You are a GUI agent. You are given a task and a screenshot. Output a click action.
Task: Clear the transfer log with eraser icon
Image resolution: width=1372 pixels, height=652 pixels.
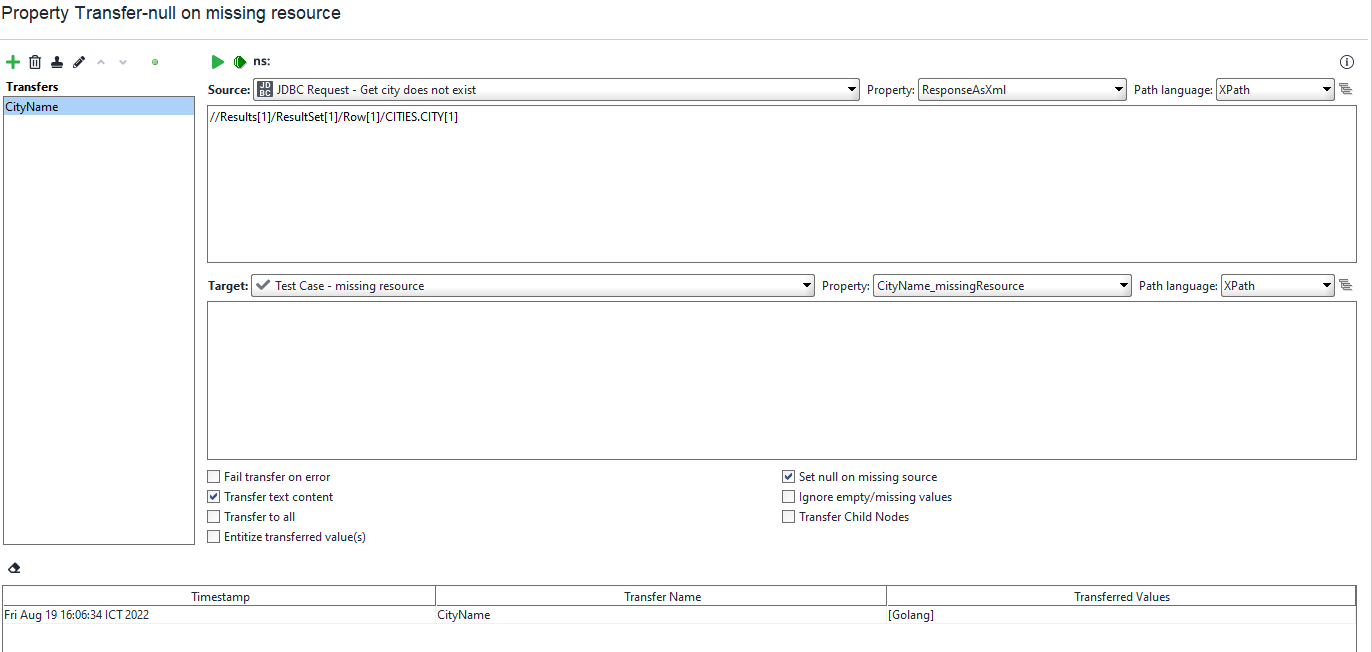[x=14, y=567]
